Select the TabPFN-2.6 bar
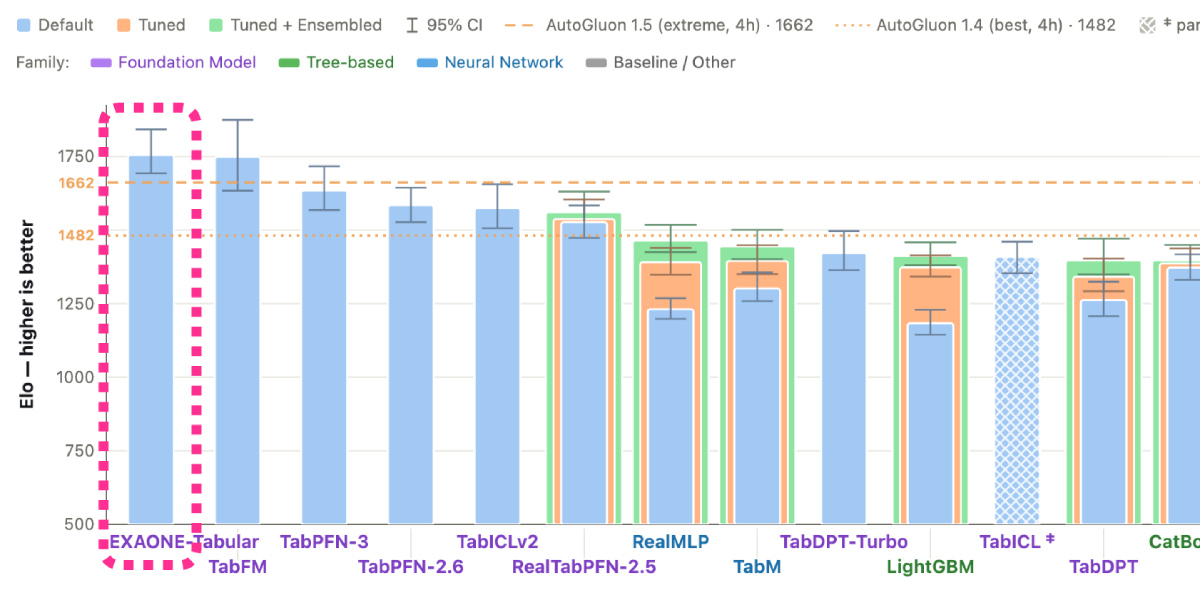1200x600 pixels. pyautogui.click(x=410, y=365)
